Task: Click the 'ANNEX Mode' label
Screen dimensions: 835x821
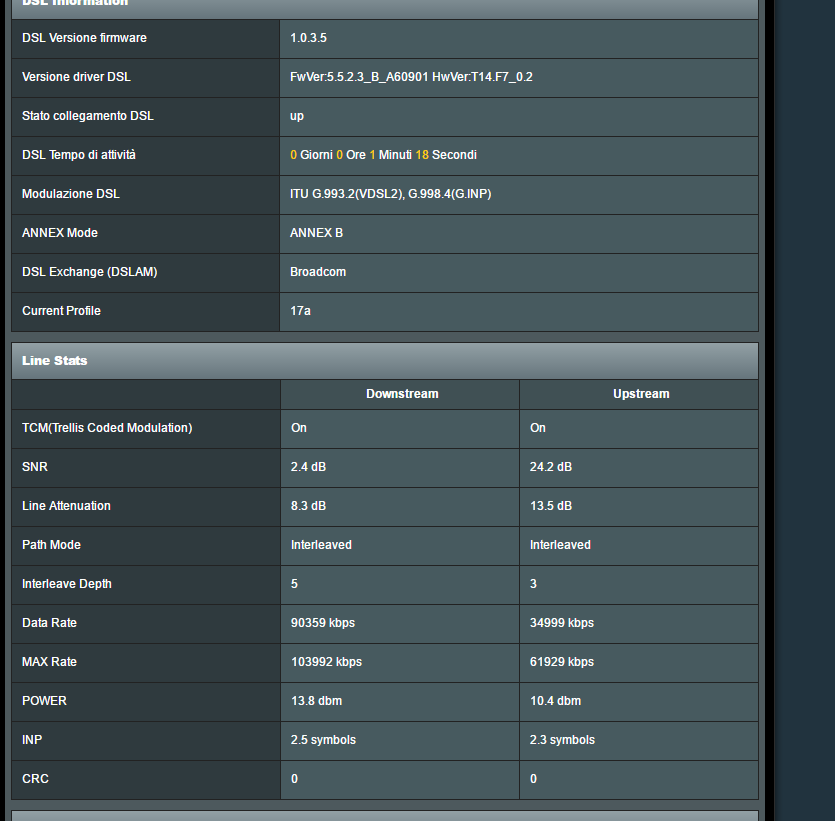Action: point(60,233)
